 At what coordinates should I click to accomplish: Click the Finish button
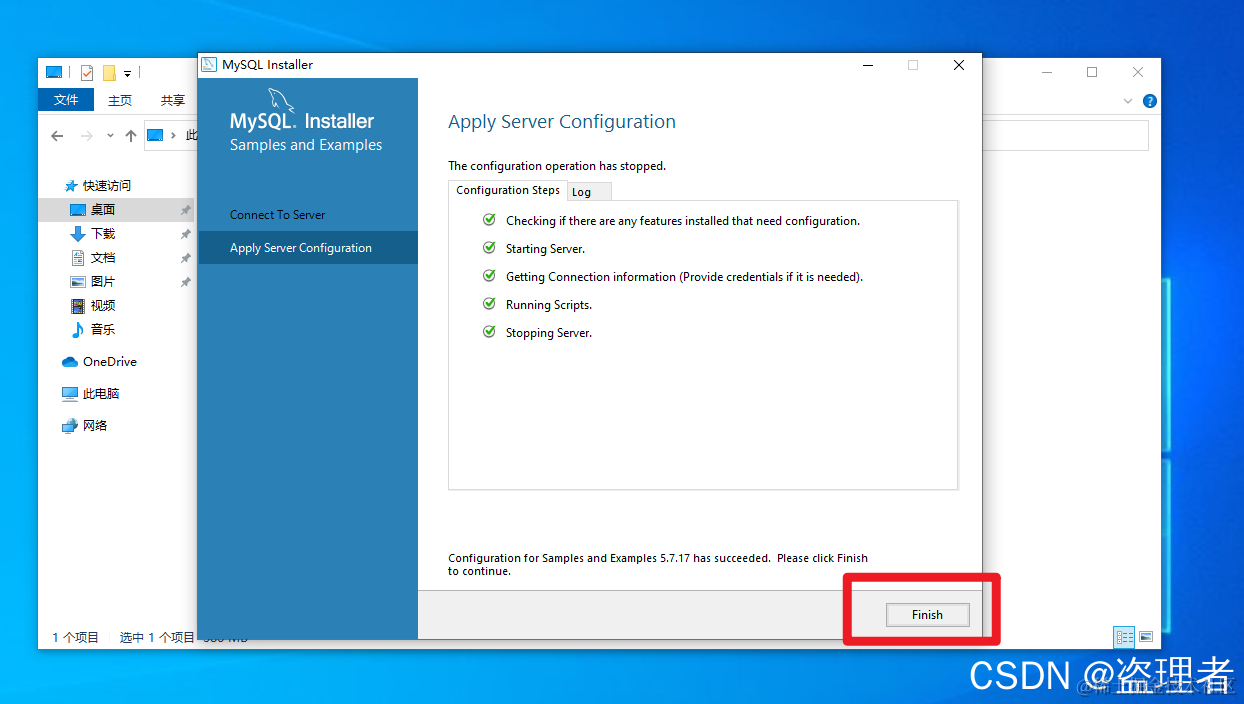pos(927,615)
